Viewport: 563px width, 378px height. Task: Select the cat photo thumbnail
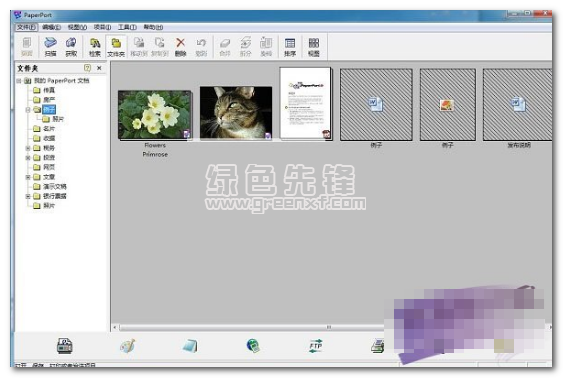(236, 112)
